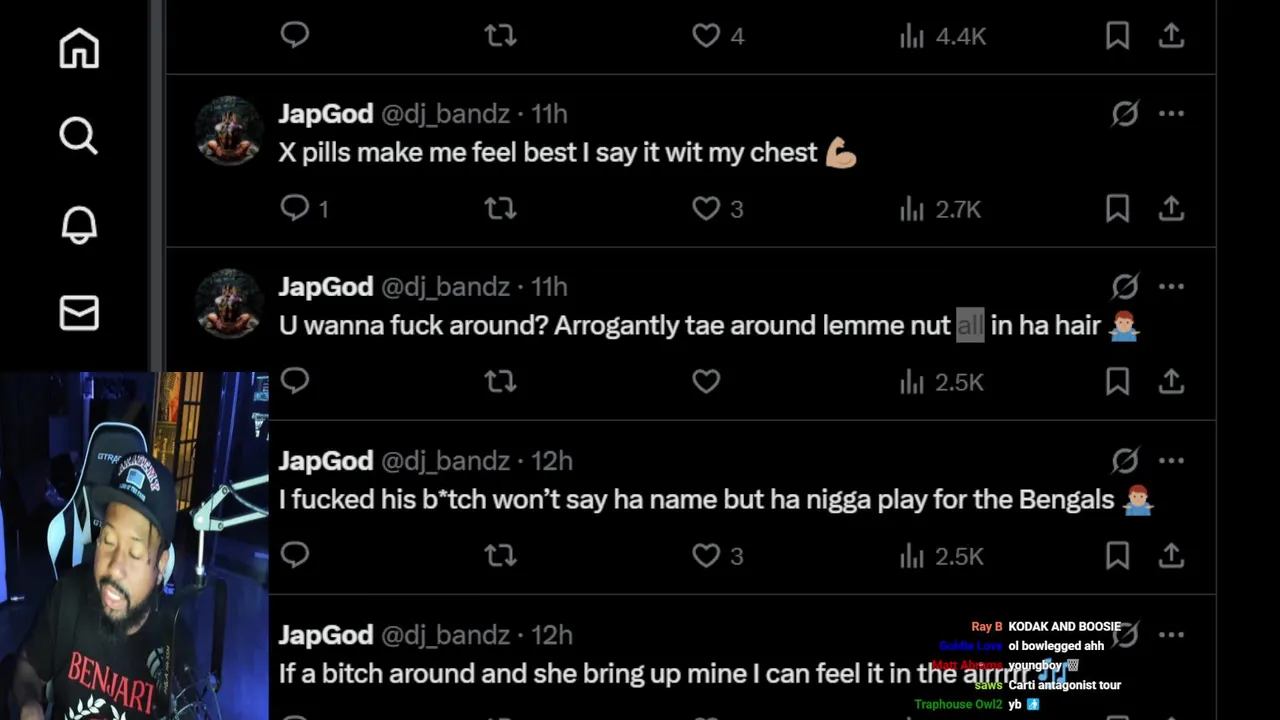Repost the X pills tweet
Image resolution: width=1280 pixels, height=720 pixels.
[500, 208]
